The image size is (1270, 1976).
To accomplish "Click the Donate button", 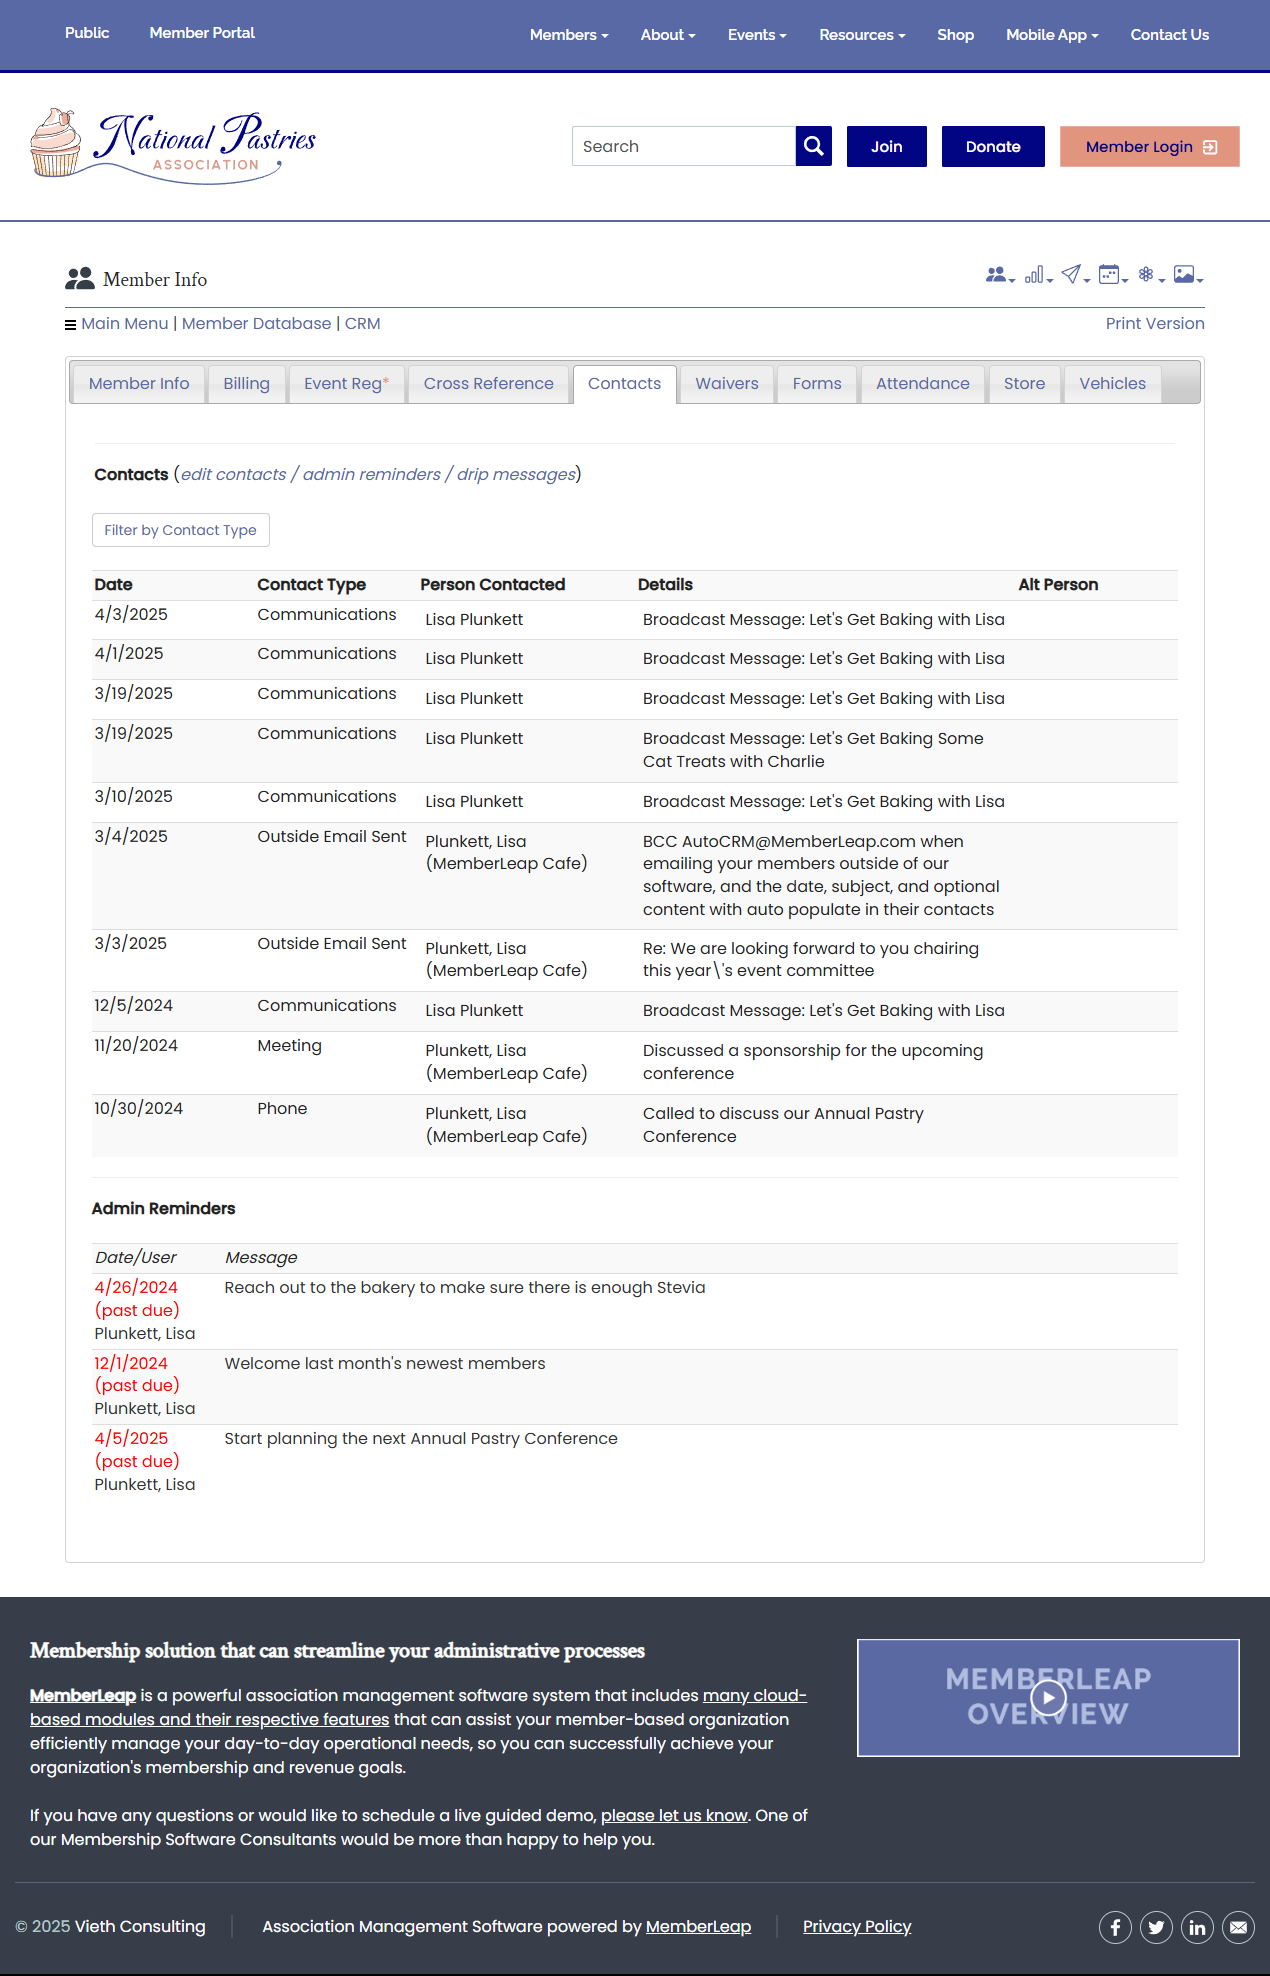I will [993, 146].
